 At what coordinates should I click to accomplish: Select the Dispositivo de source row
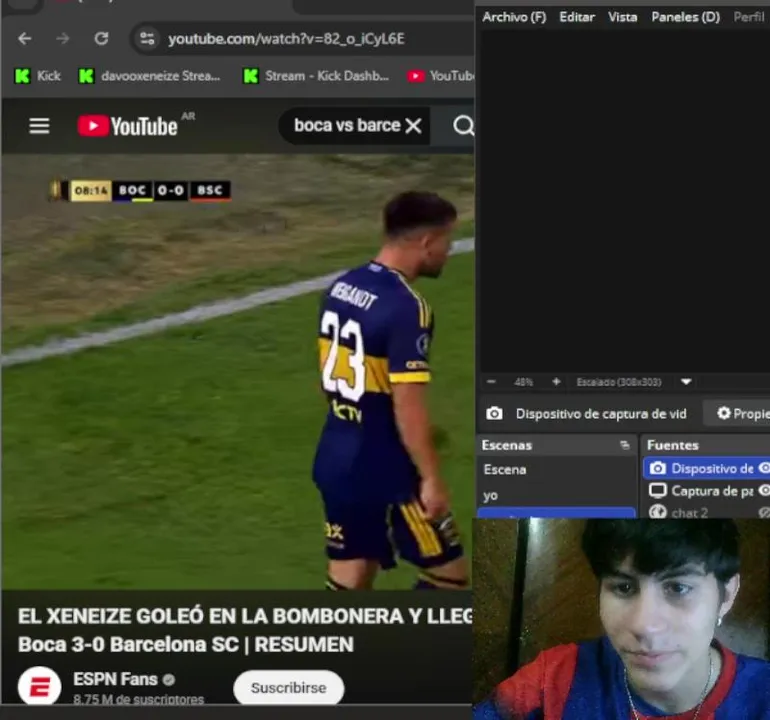pos(706,469)
